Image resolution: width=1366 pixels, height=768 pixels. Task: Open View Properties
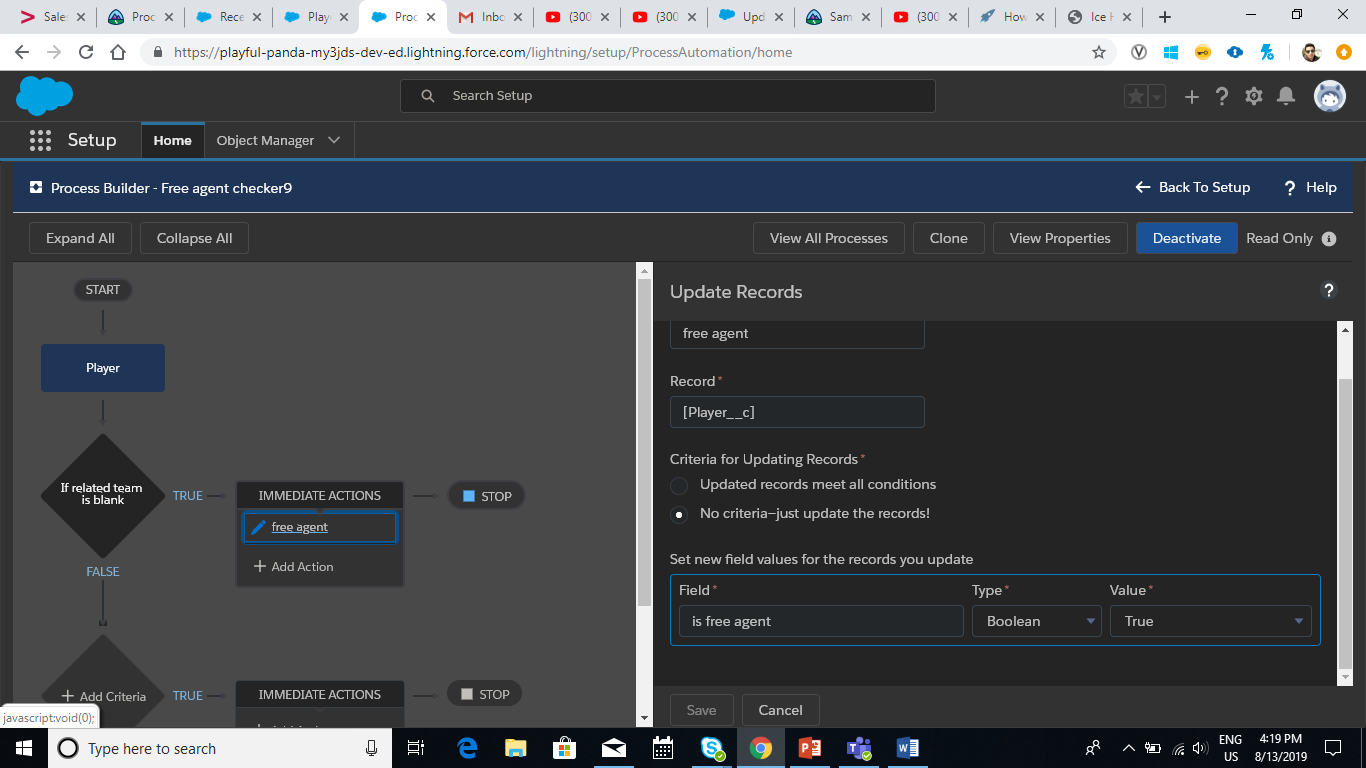(x=1060, y=238)
